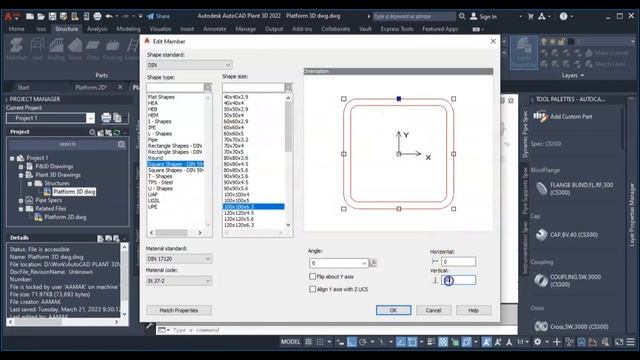This screenshot has height=360, width=640.
Task: Toggle polar tracking in status bar
Action: pos(363,342)
